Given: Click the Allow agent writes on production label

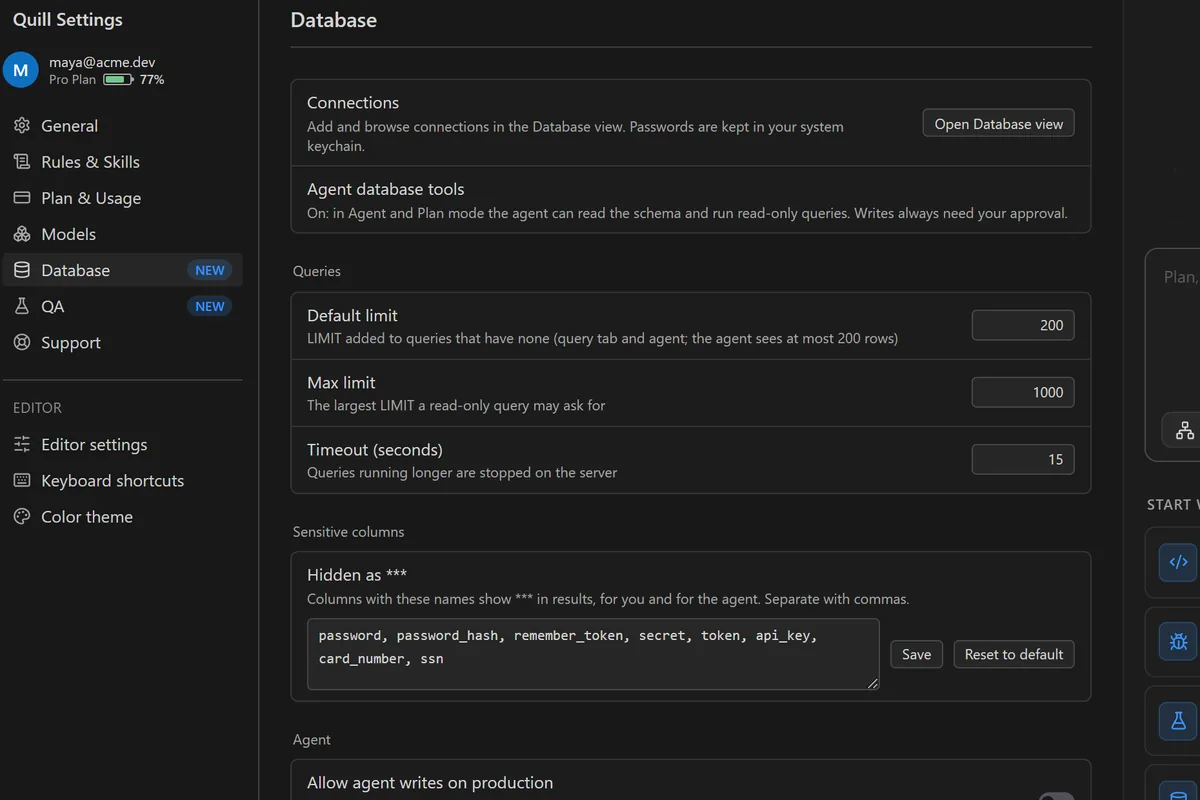Looking at the screenshot, I should 430,782.
